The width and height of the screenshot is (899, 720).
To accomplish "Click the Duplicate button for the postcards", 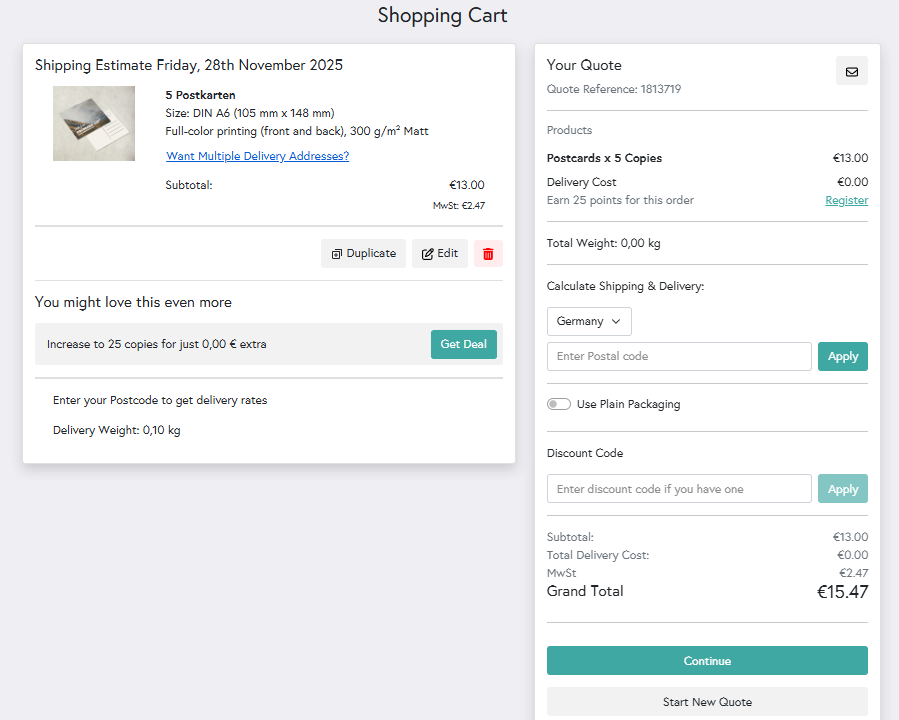I will 363,253.
